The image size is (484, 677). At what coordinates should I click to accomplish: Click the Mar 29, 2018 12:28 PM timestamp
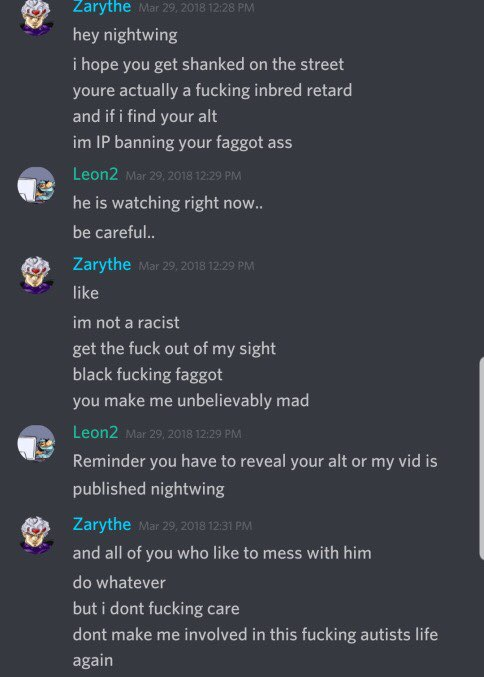pyautogui.click(x=196, y=7)
